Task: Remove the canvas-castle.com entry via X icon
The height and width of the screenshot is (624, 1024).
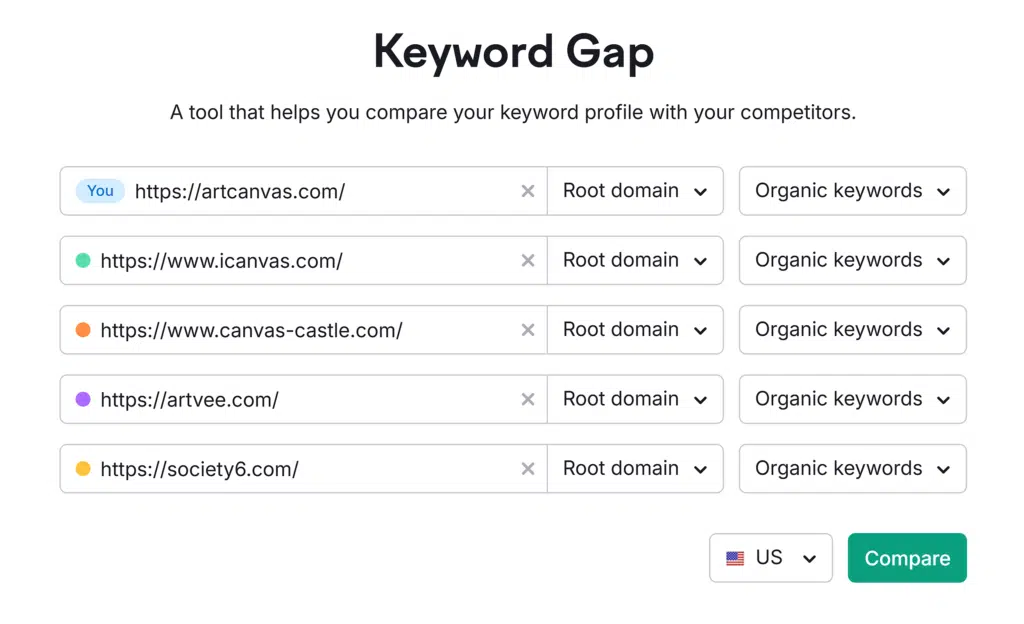Action: 528,330
